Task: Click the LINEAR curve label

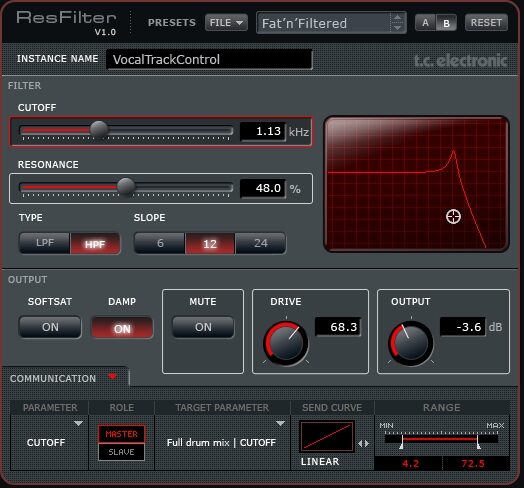Action: [x=320, y=462]
